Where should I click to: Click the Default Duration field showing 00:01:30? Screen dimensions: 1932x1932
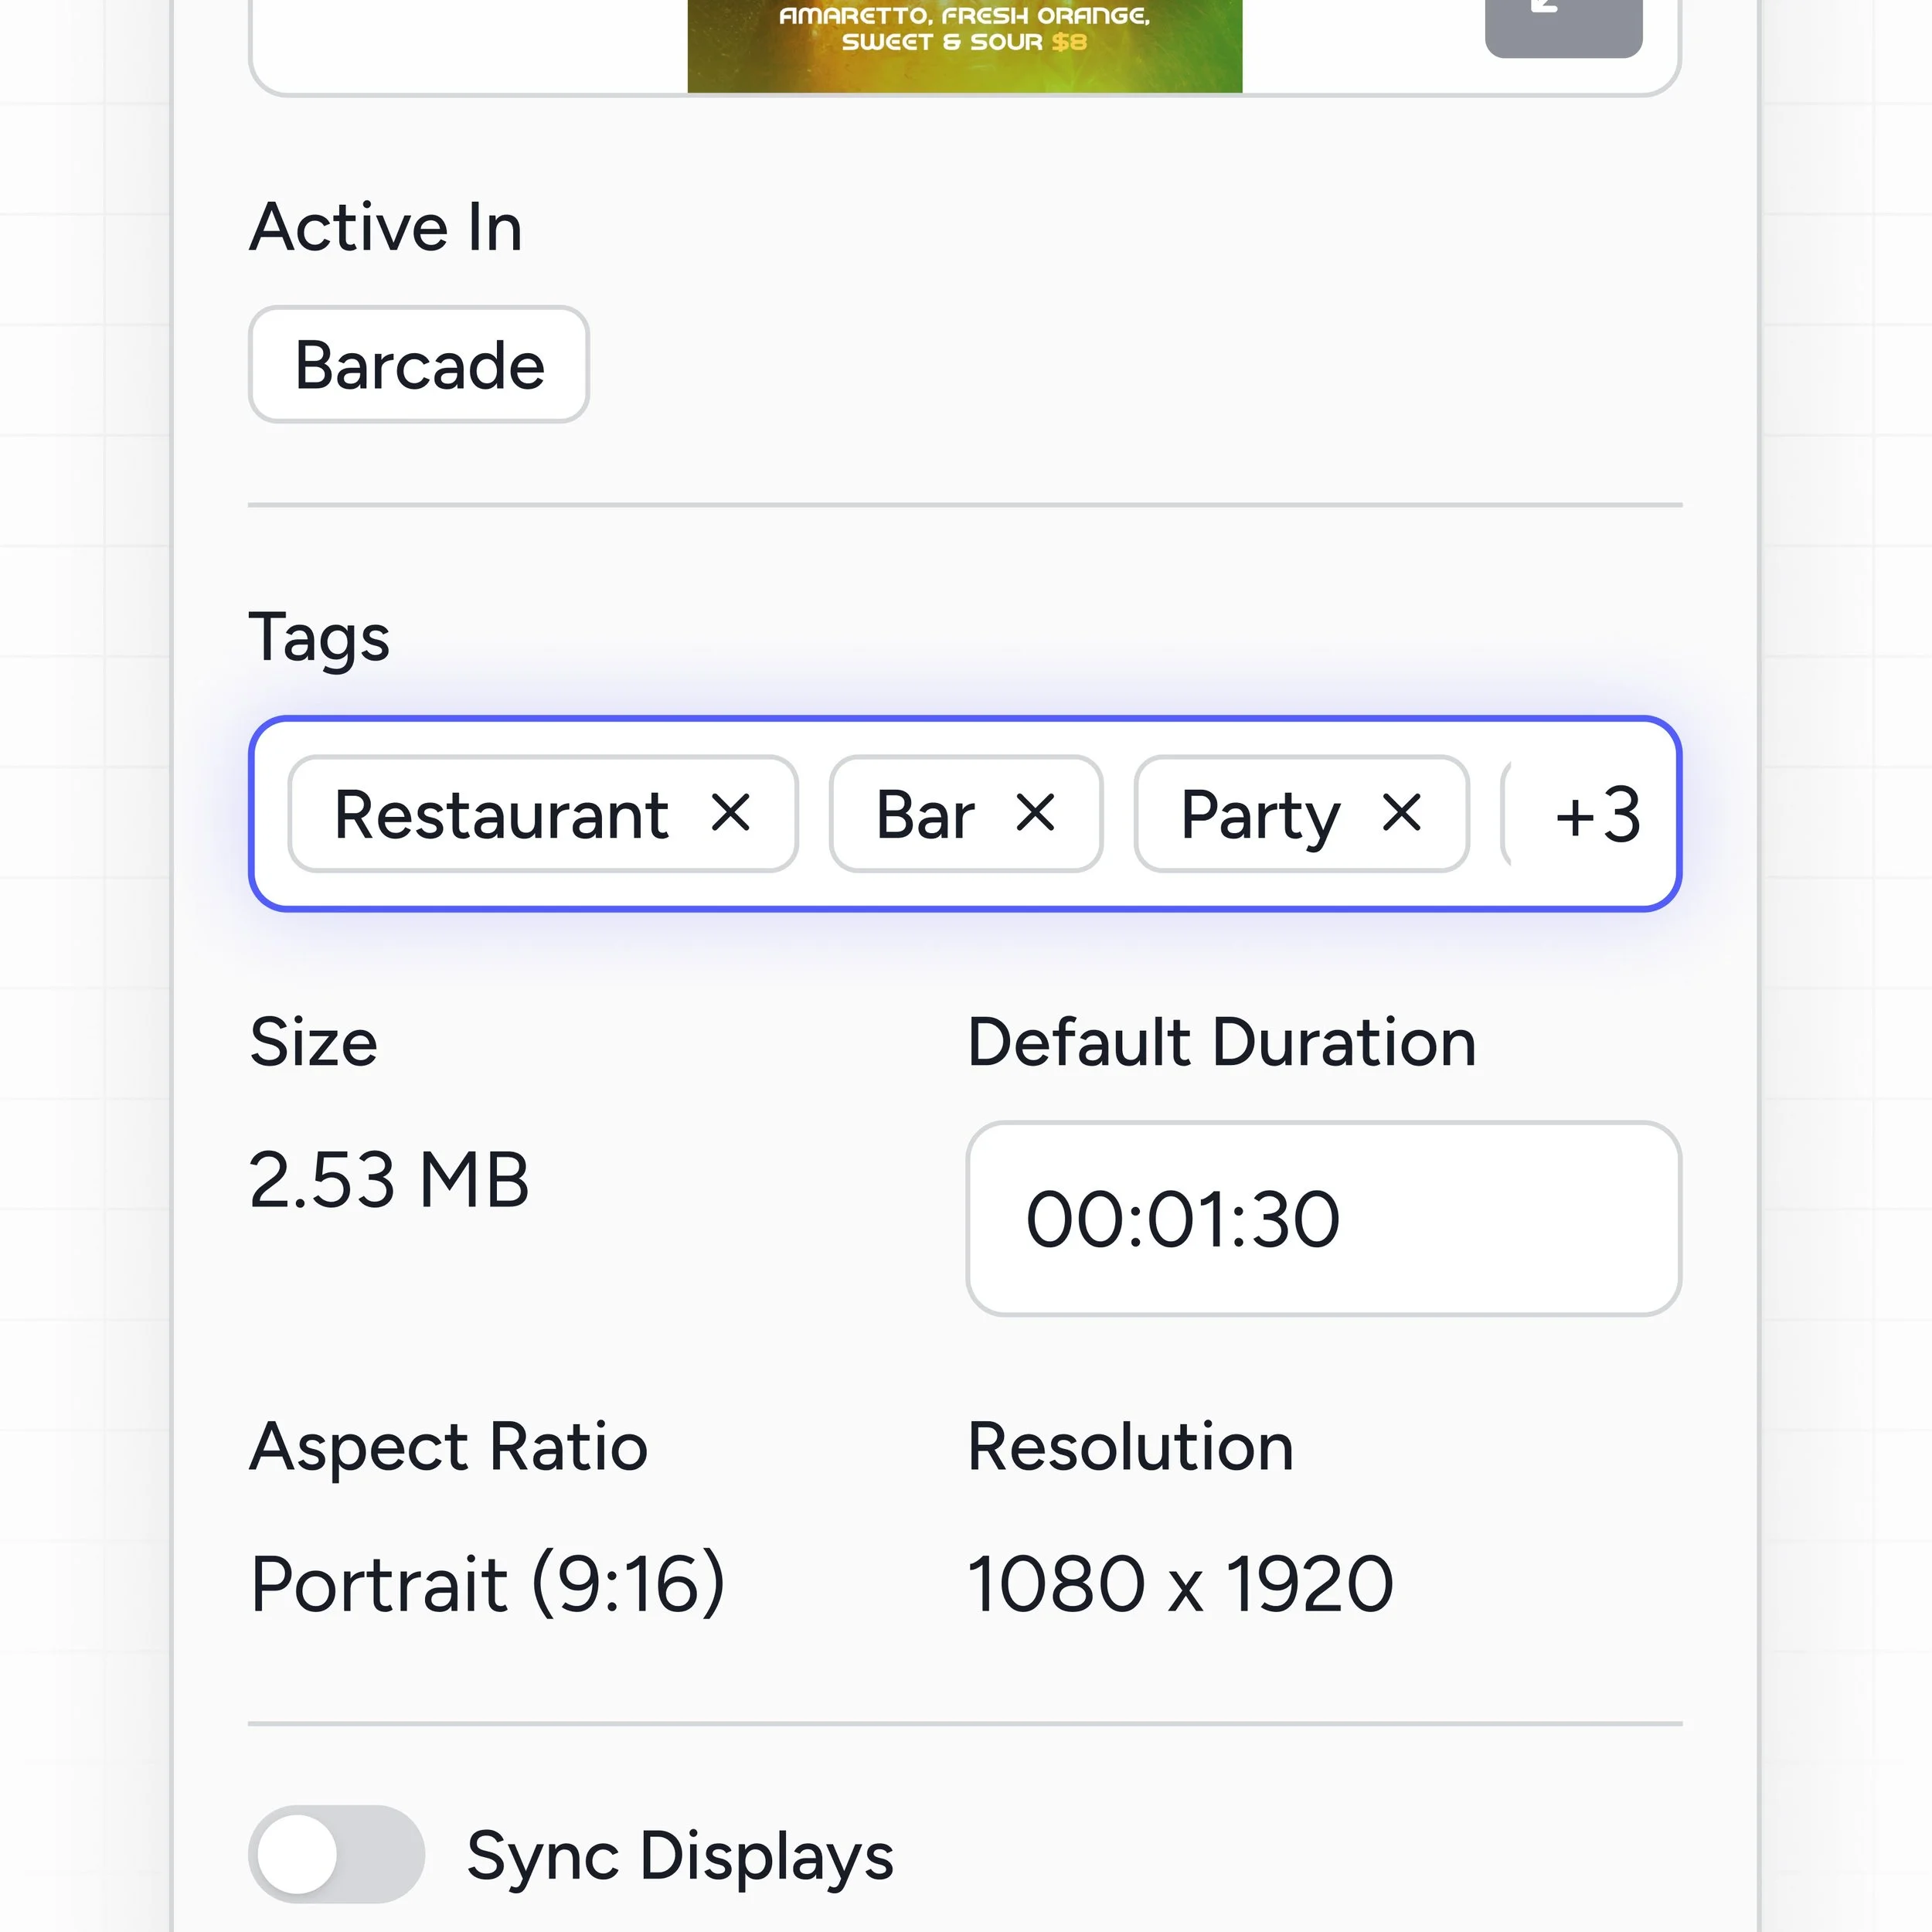tap(1323, 1219)
